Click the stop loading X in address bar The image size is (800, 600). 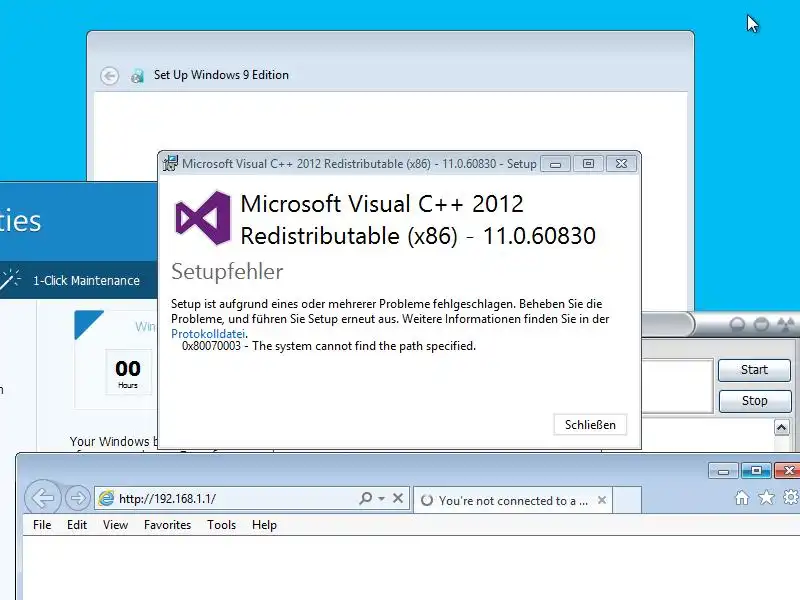click(x=398, y=498)
